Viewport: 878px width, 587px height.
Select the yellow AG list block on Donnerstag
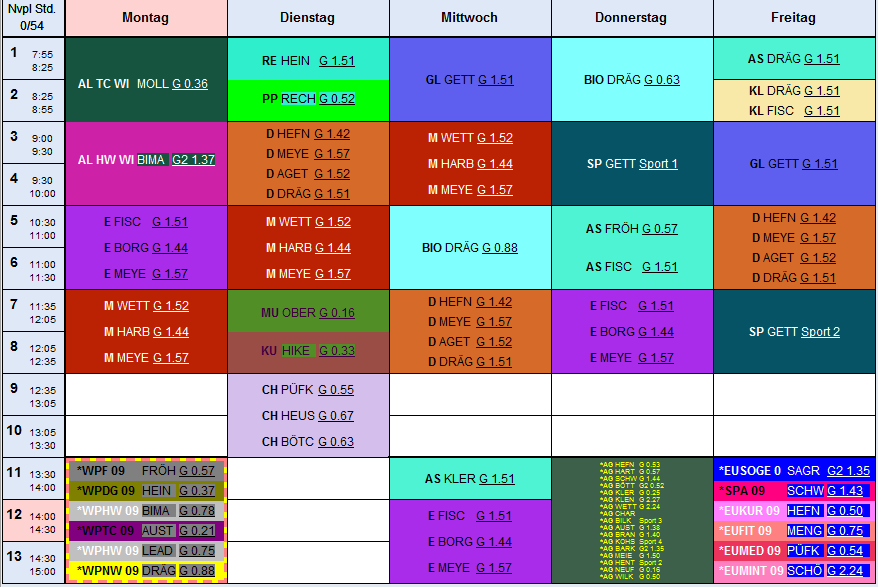coord(631,520)
